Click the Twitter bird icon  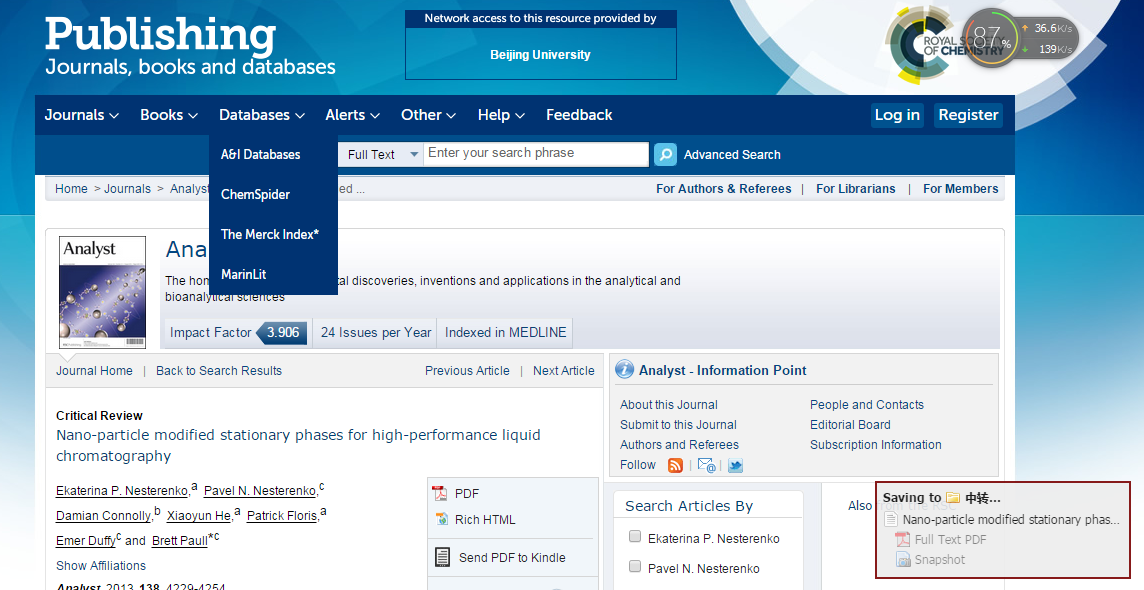pyautogui.click(x=735, y=465)
